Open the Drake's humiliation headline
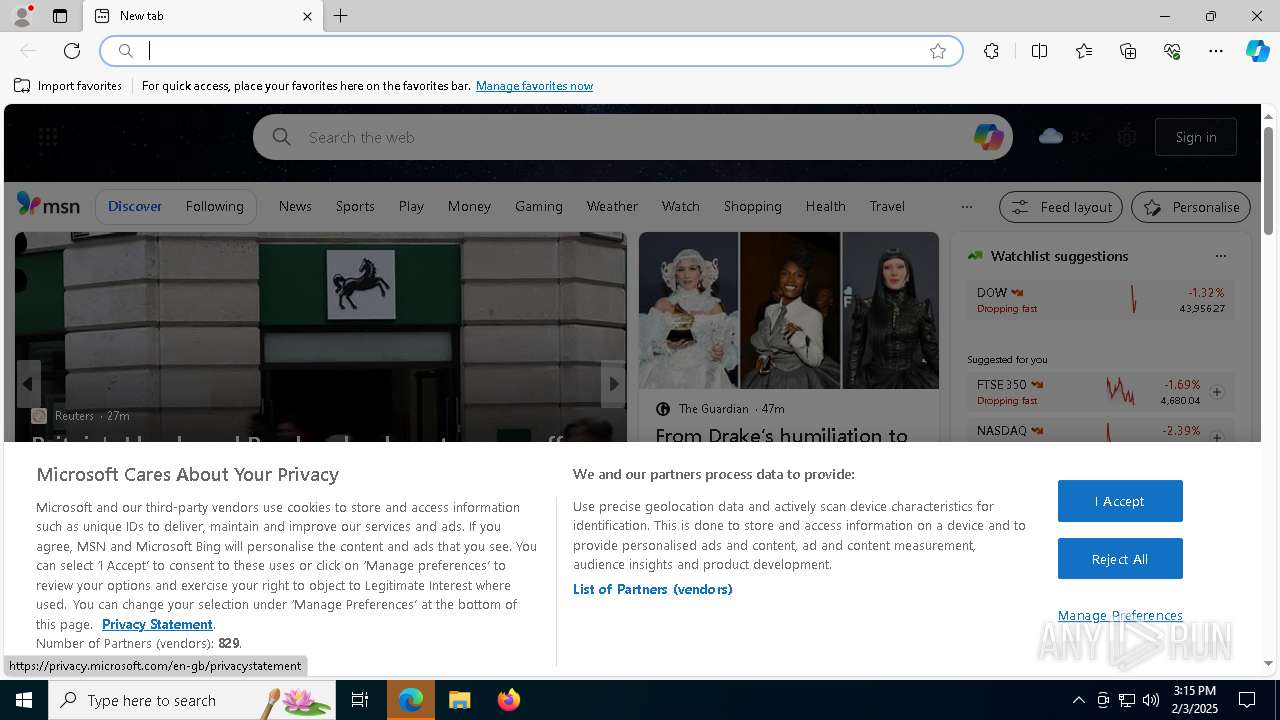The width and height of the screenshot is (1280, 720). point(781,435)
